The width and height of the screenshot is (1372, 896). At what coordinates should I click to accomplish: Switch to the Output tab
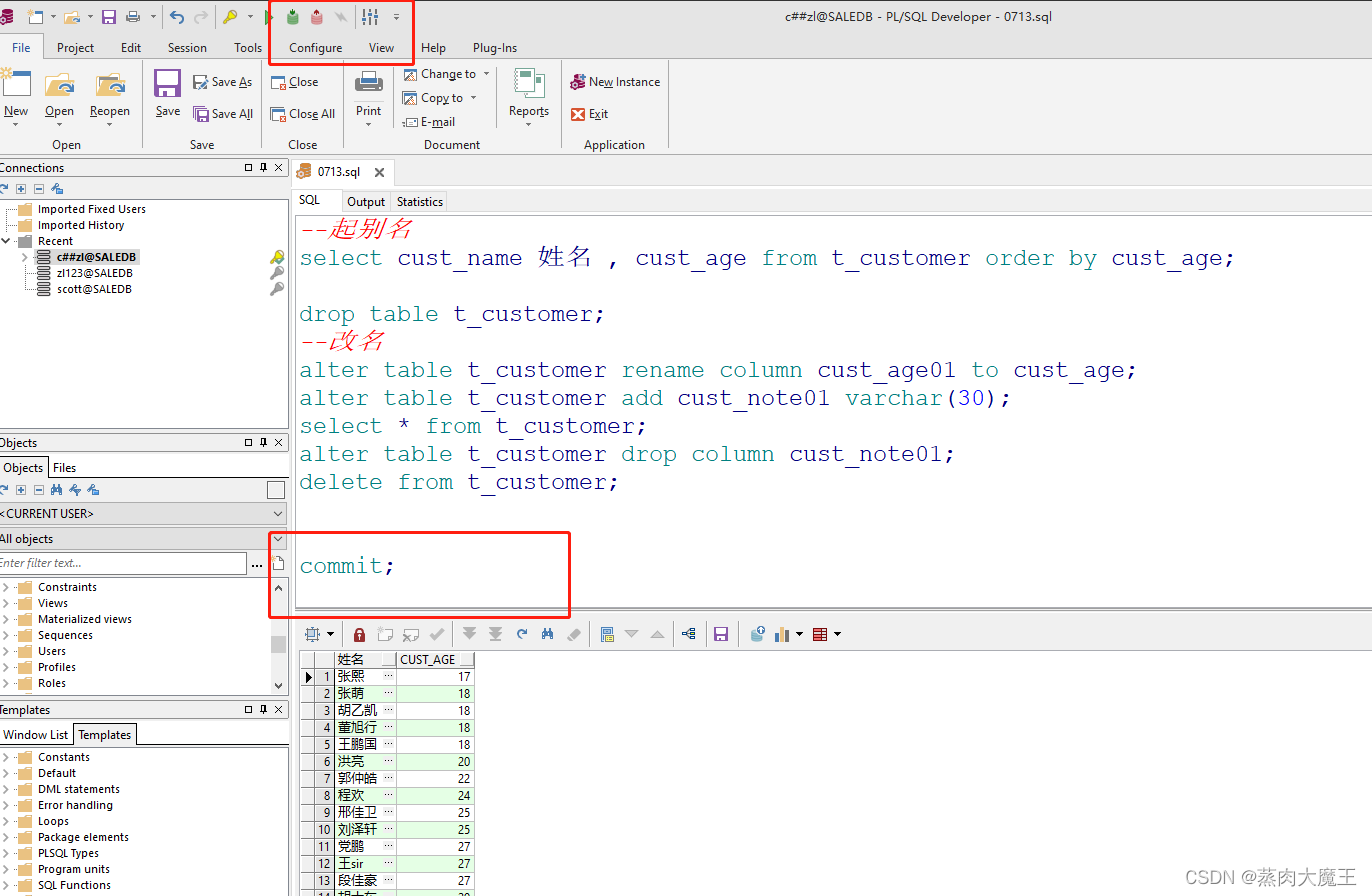[366, 201]
